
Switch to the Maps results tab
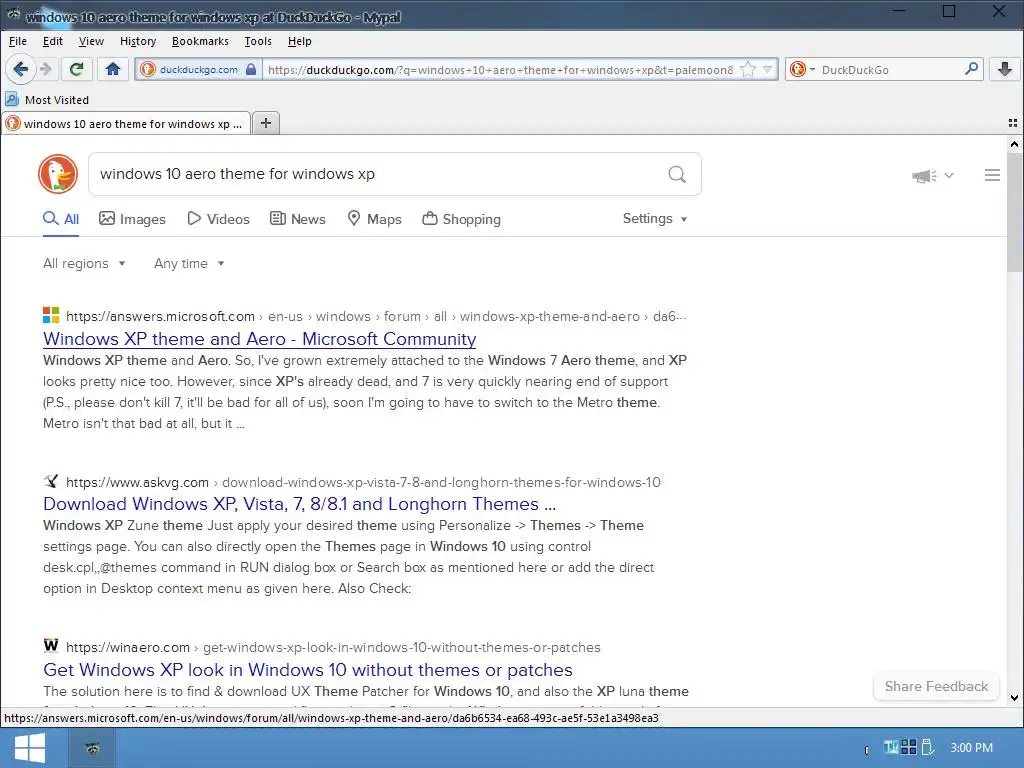point(374,219)
